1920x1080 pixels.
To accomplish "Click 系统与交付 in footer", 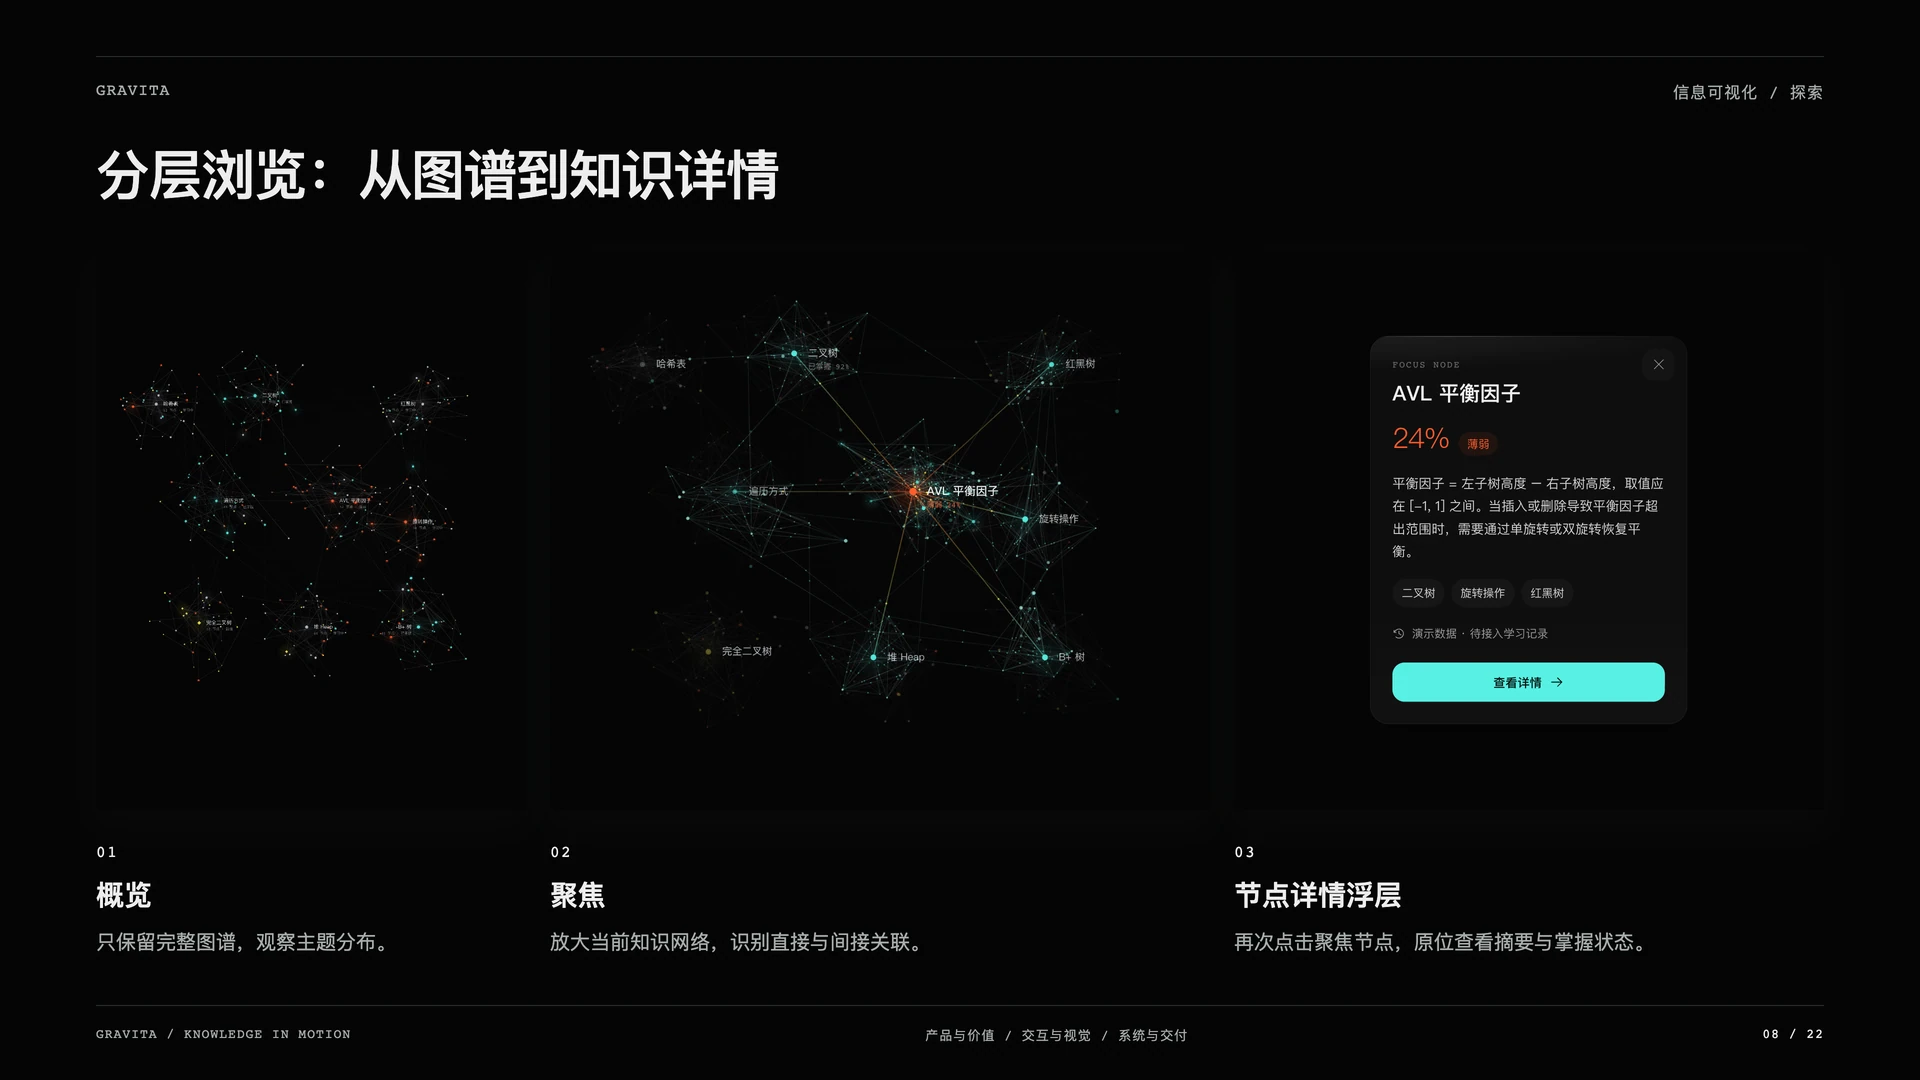I will pyautogui.click(x=1152, y=1035).
